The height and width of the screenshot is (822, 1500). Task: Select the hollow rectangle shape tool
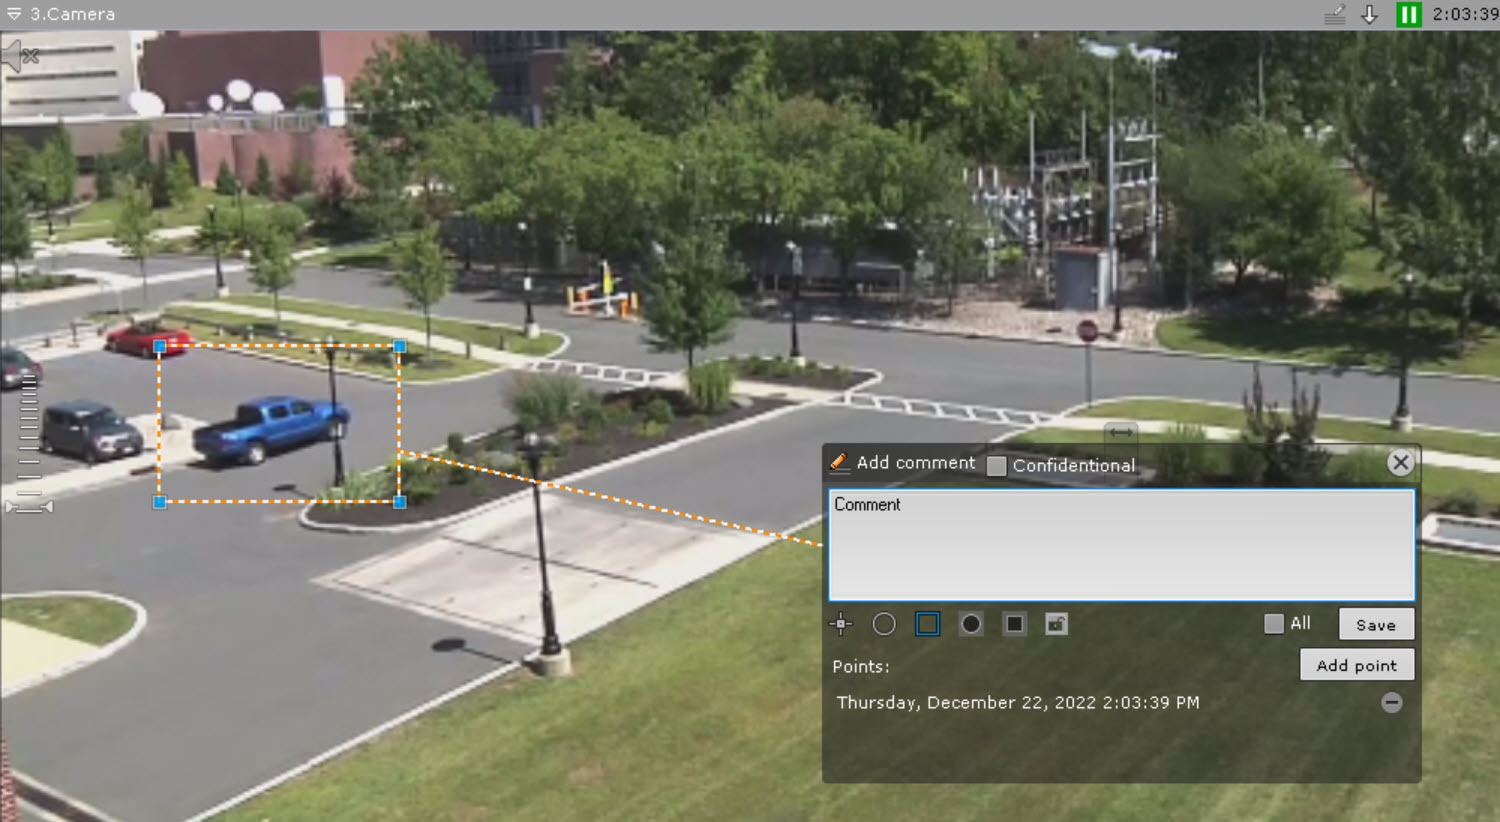tap(927, 624)
